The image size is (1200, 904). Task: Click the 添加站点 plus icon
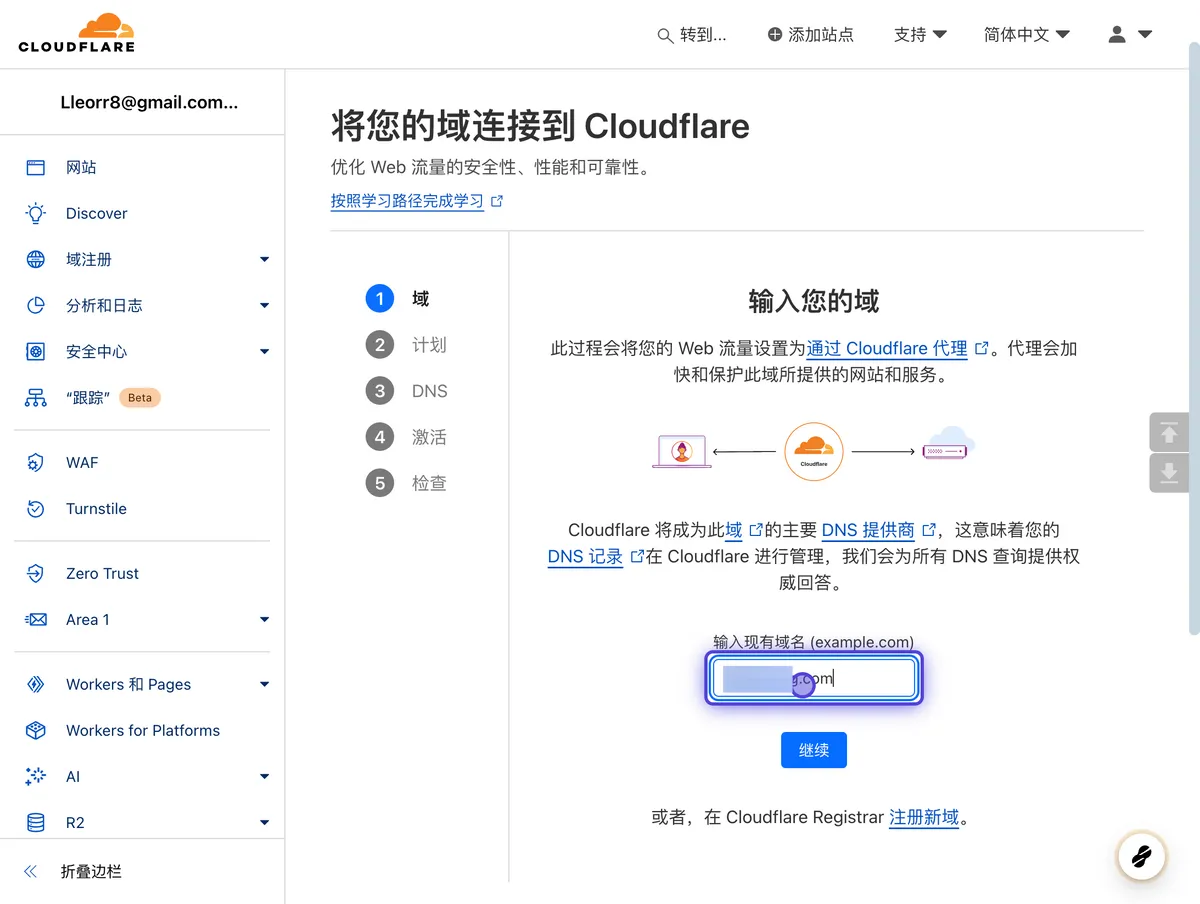click(x=775, y=34)
